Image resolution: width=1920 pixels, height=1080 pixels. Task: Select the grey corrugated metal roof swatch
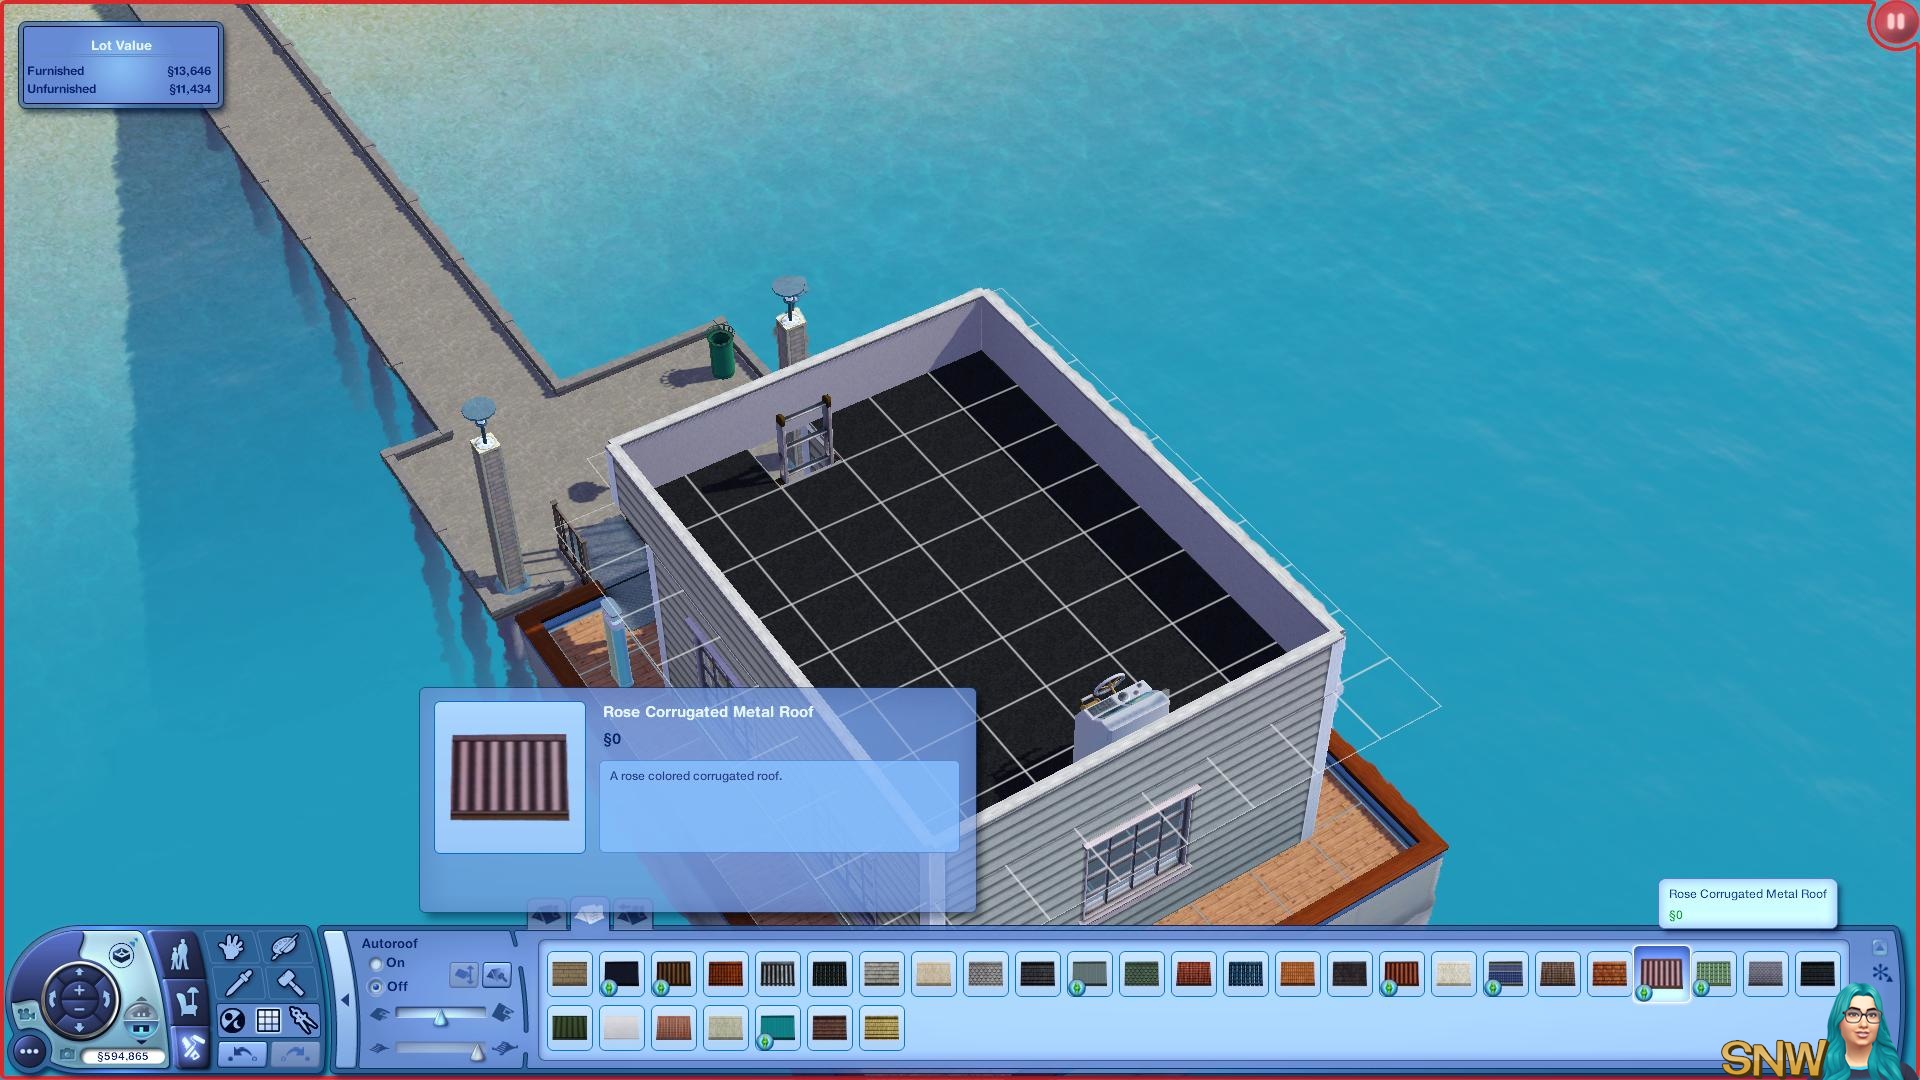coord(777,974)
